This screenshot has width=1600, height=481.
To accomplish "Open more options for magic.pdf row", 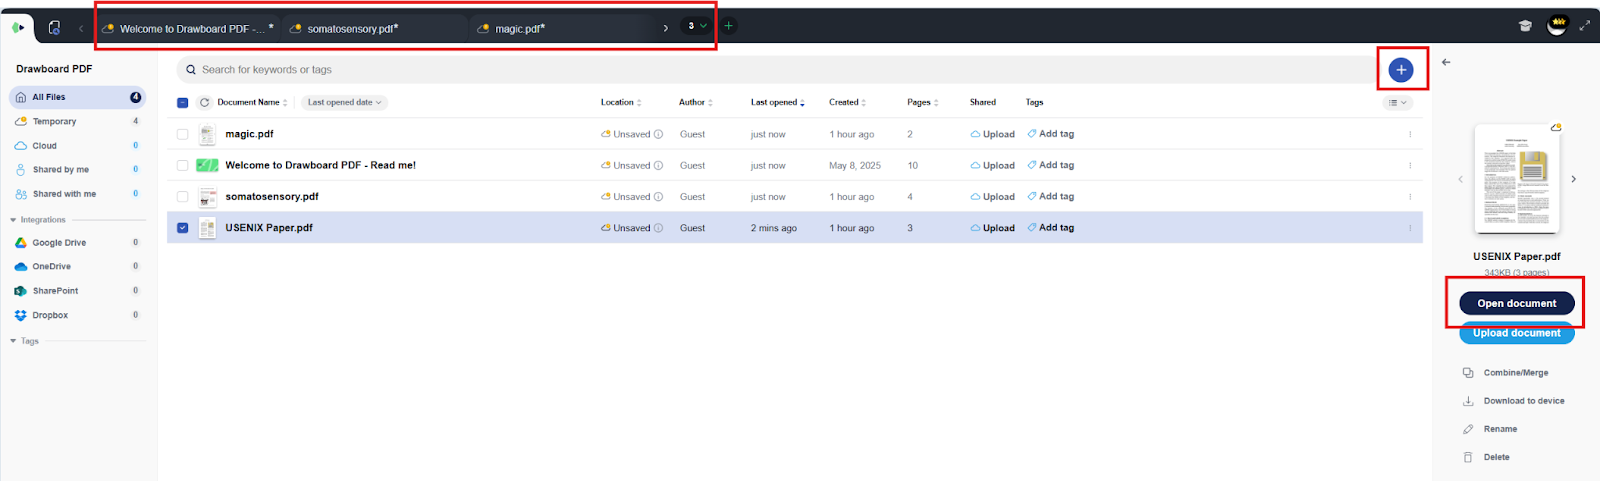I will click(x=1410, y=134).
